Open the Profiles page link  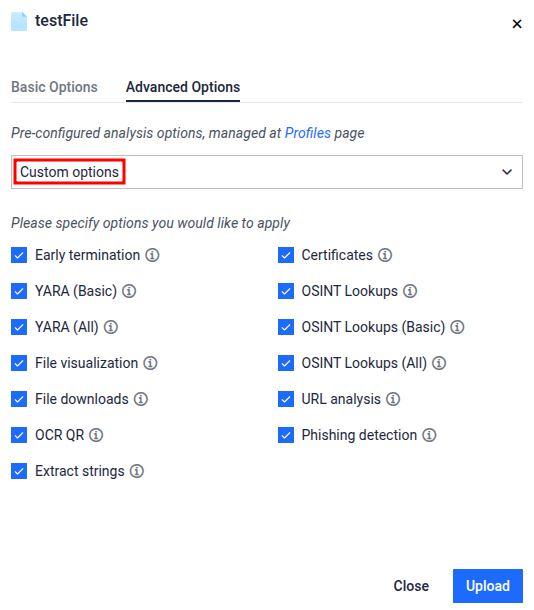pyautogui.click(x=308, y=133)
